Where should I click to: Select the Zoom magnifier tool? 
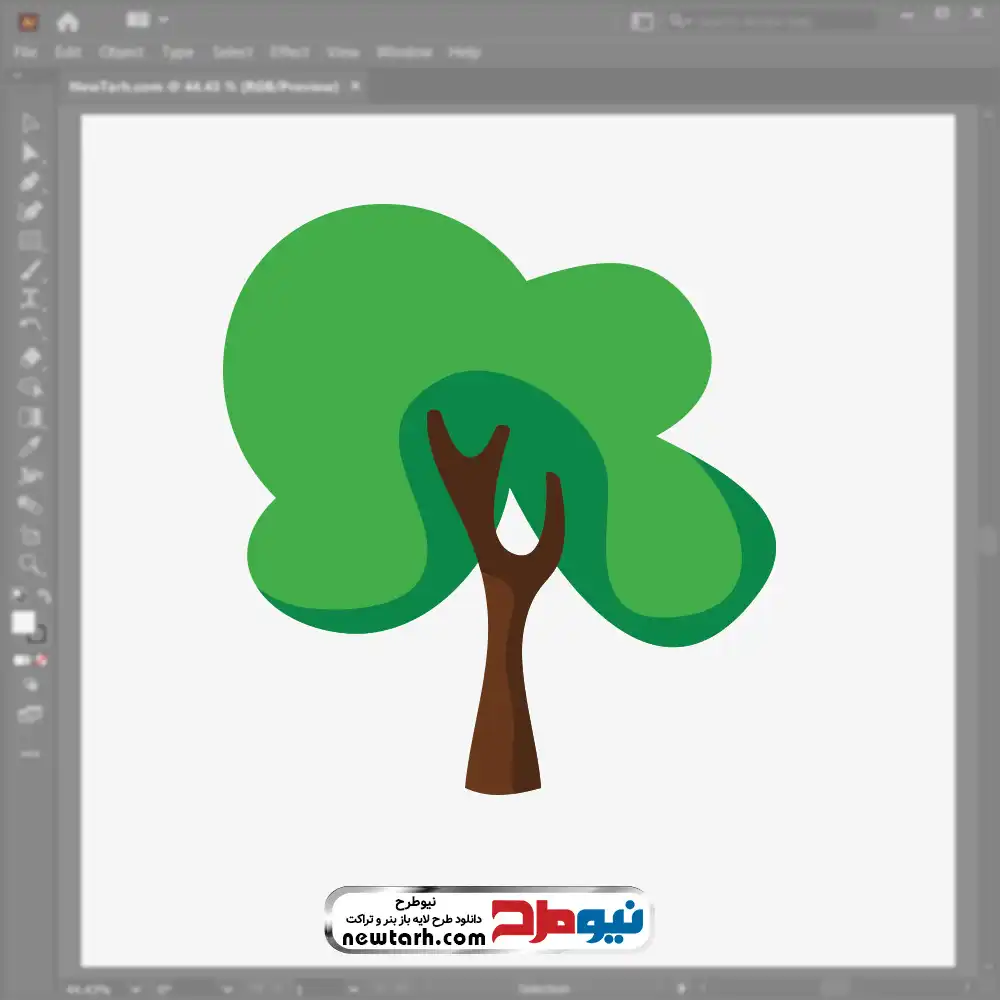click(x=30, y=564)
